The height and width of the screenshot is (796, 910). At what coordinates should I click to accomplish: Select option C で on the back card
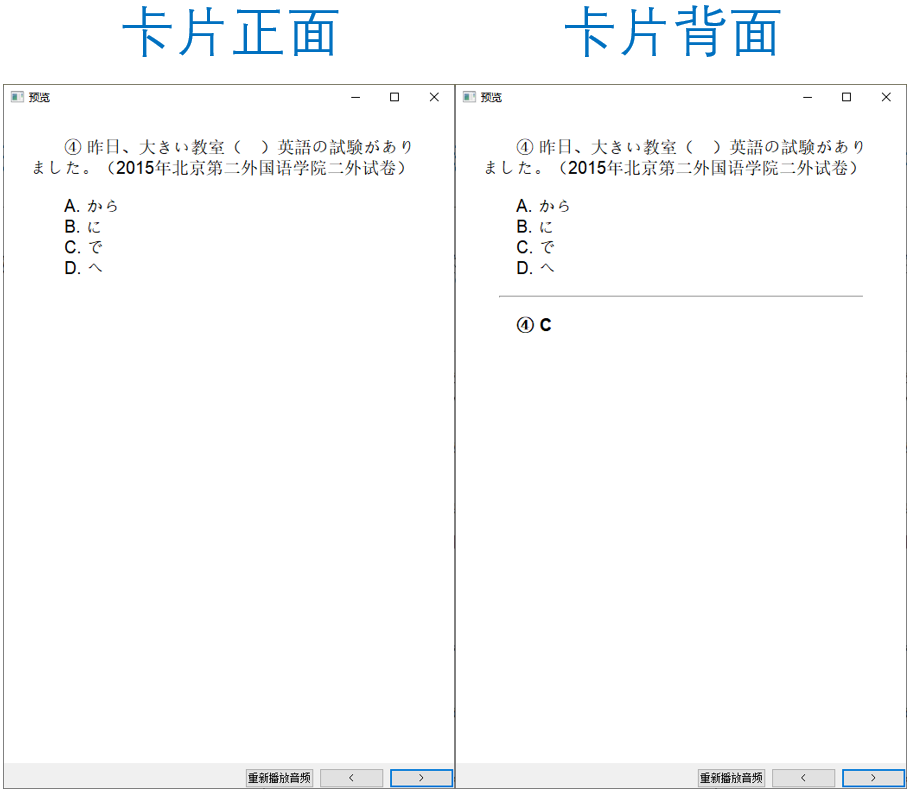tap(536, 248)
